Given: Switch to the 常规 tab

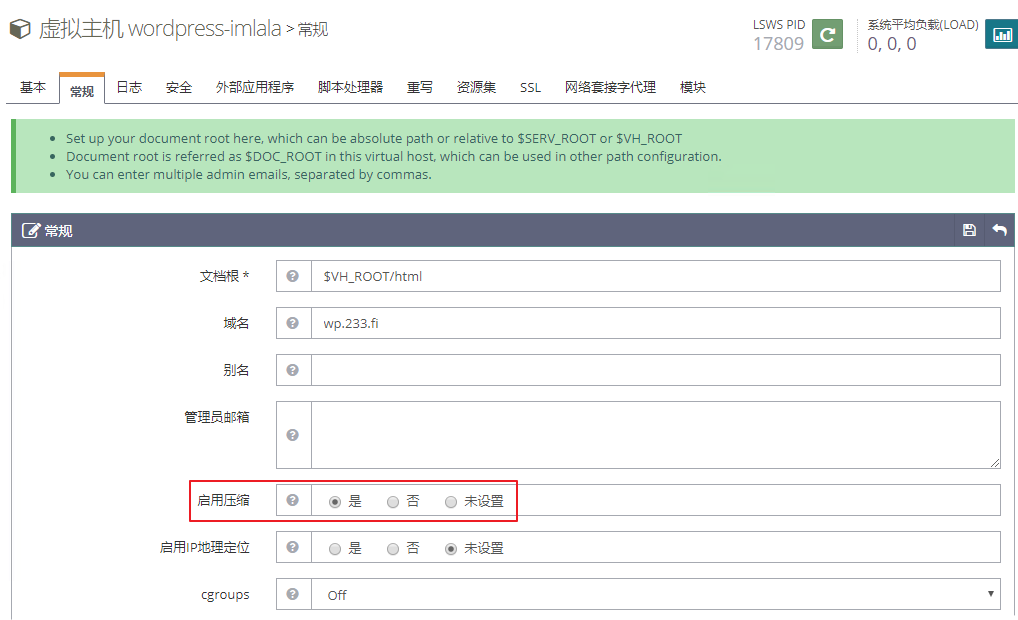Looking at the screenshot, I should pyautogui.click(x=82, y=90).
